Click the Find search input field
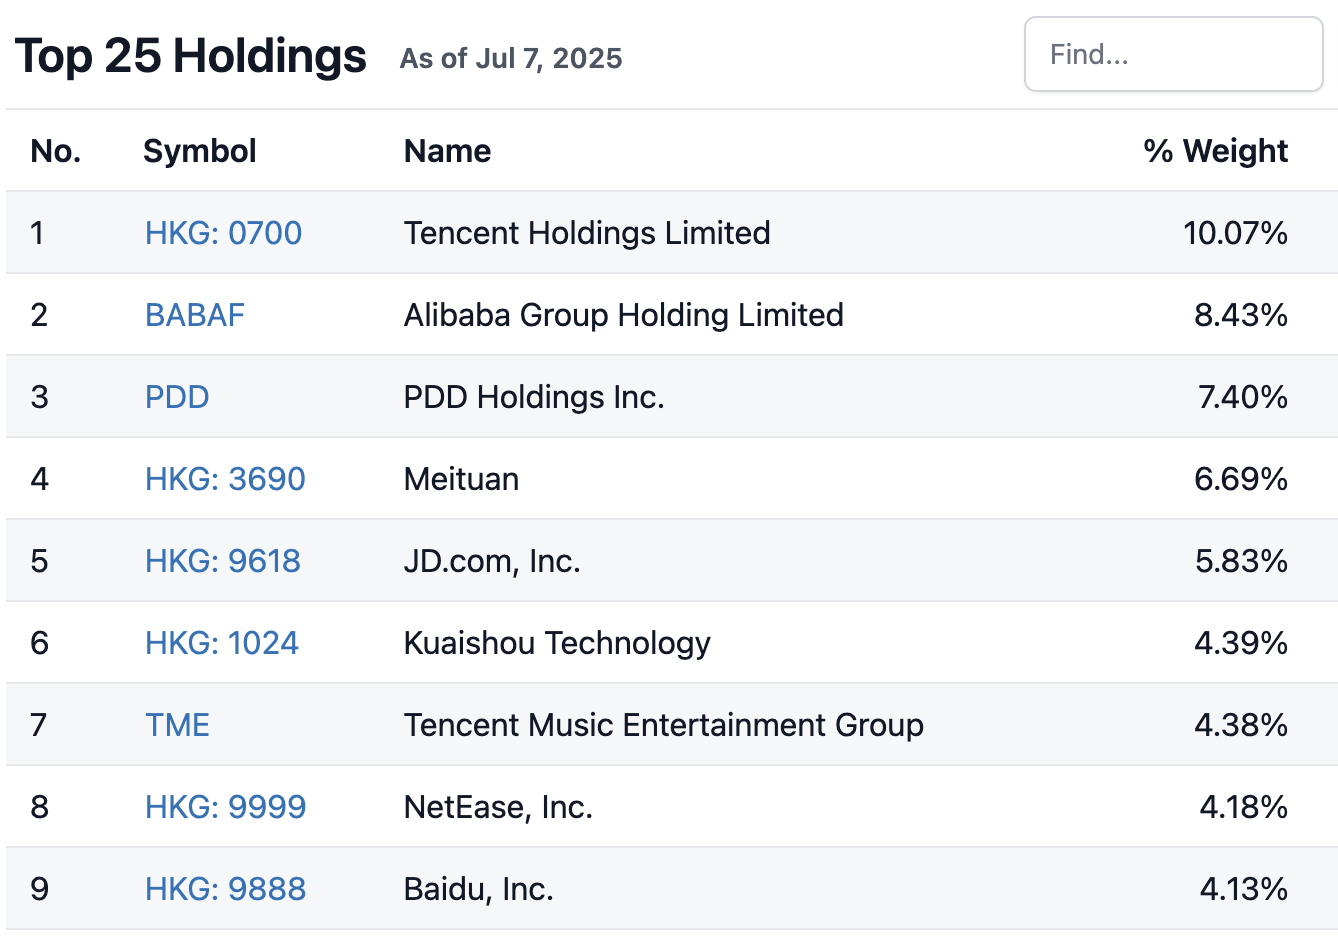The height and width of the screenshot is (936, 1338). coord(1173,55)
